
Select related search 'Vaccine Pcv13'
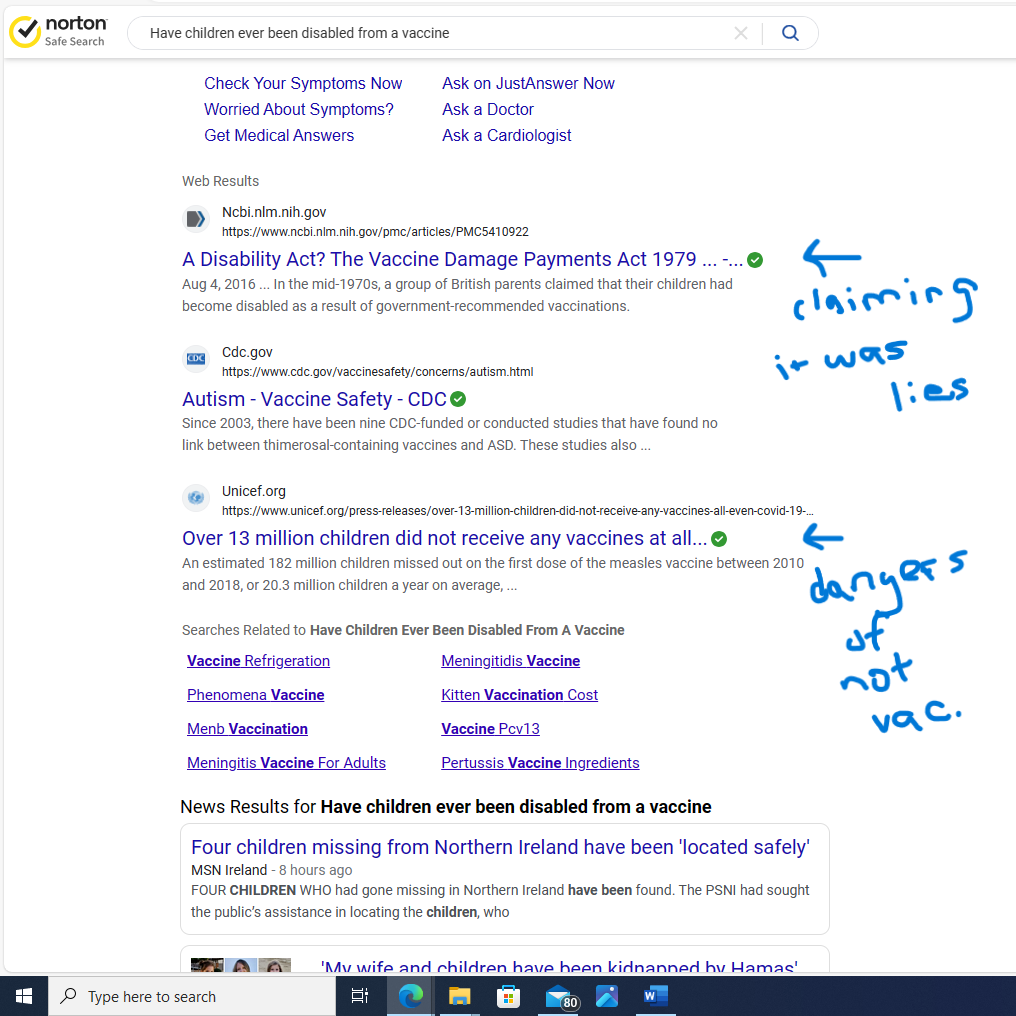pos(490,729)
